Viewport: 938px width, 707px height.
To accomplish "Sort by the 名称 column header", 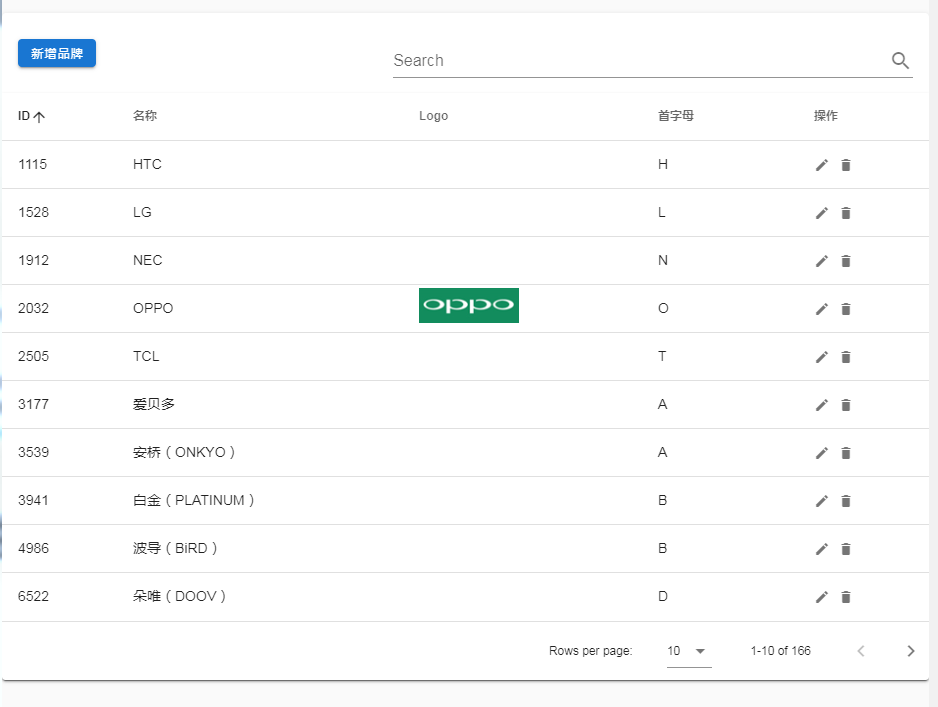I will pos(145,116).
